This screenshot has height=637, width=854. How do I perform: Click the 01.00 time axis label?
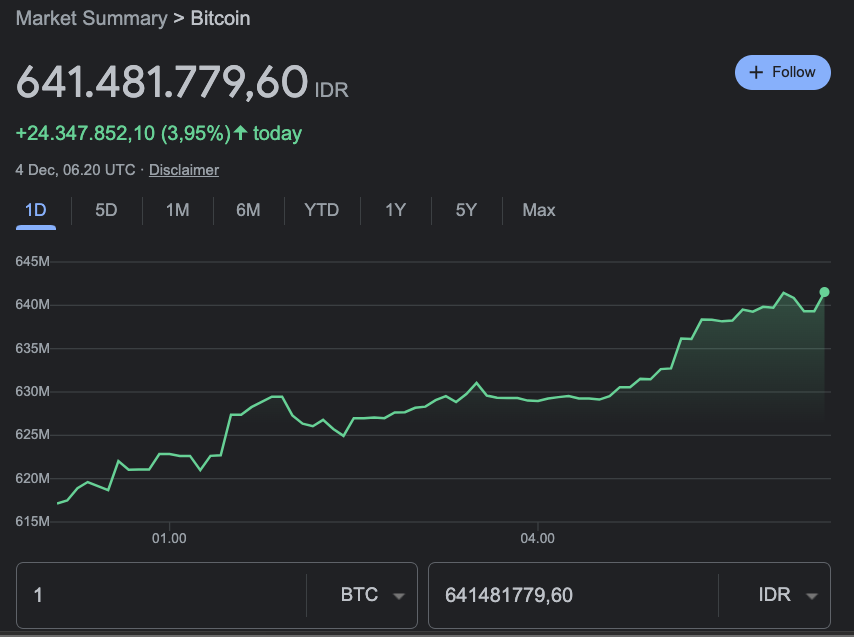(x=169, y=539)
